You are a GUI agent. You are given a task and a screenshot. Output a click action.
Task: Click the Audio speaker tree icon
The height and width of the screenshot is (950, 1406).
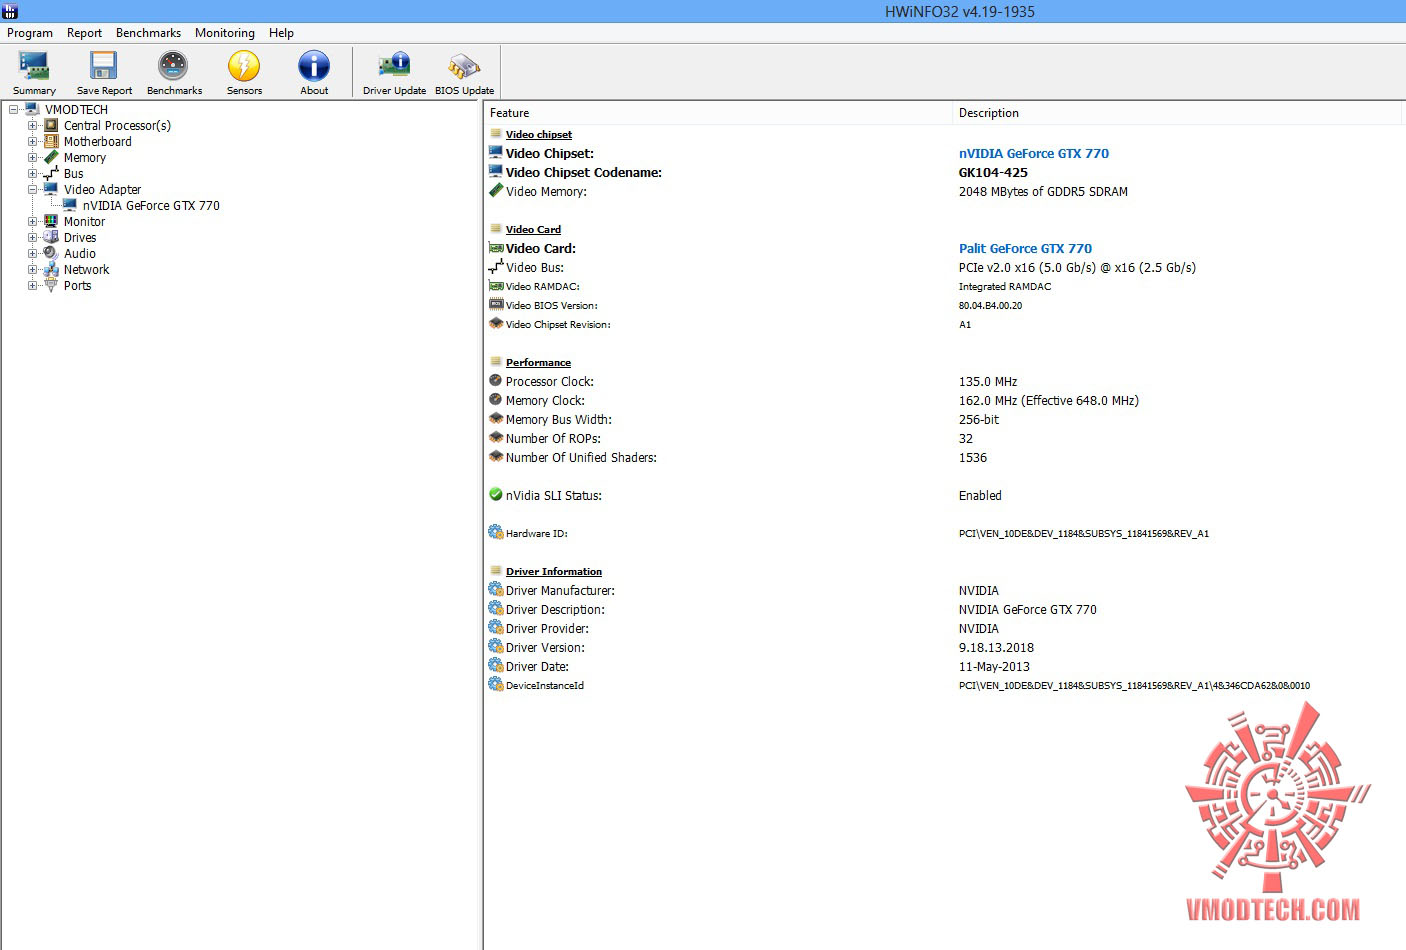click(x=51, y=254)
